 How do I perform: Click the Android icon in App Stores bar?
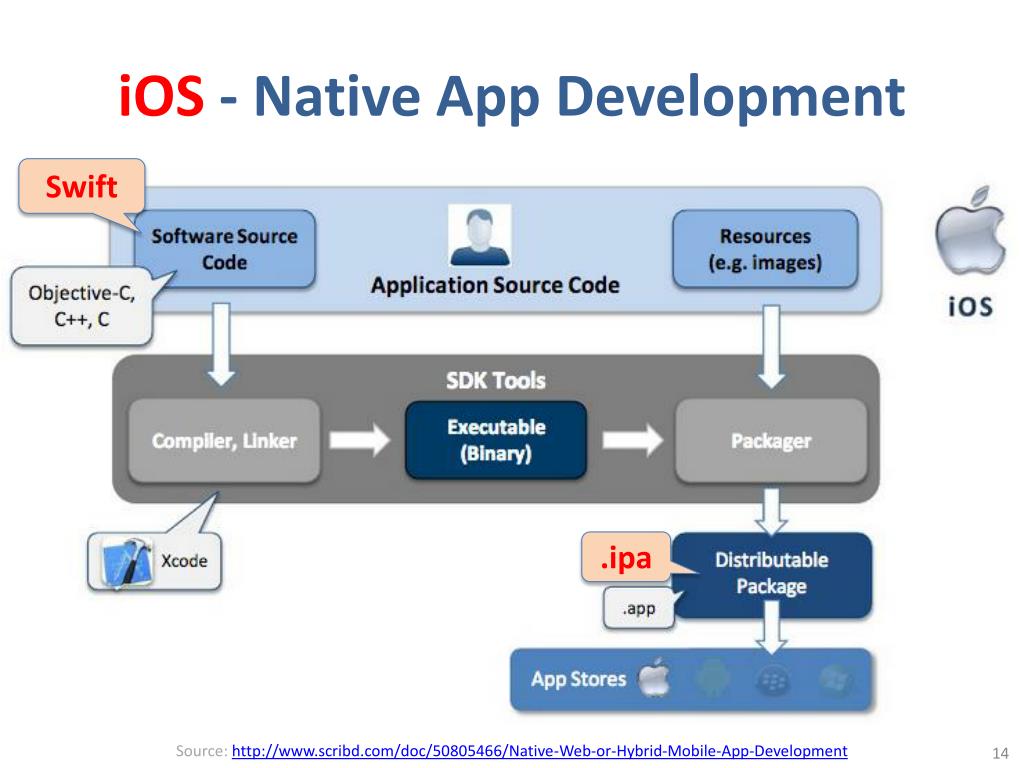click(714, 679)
